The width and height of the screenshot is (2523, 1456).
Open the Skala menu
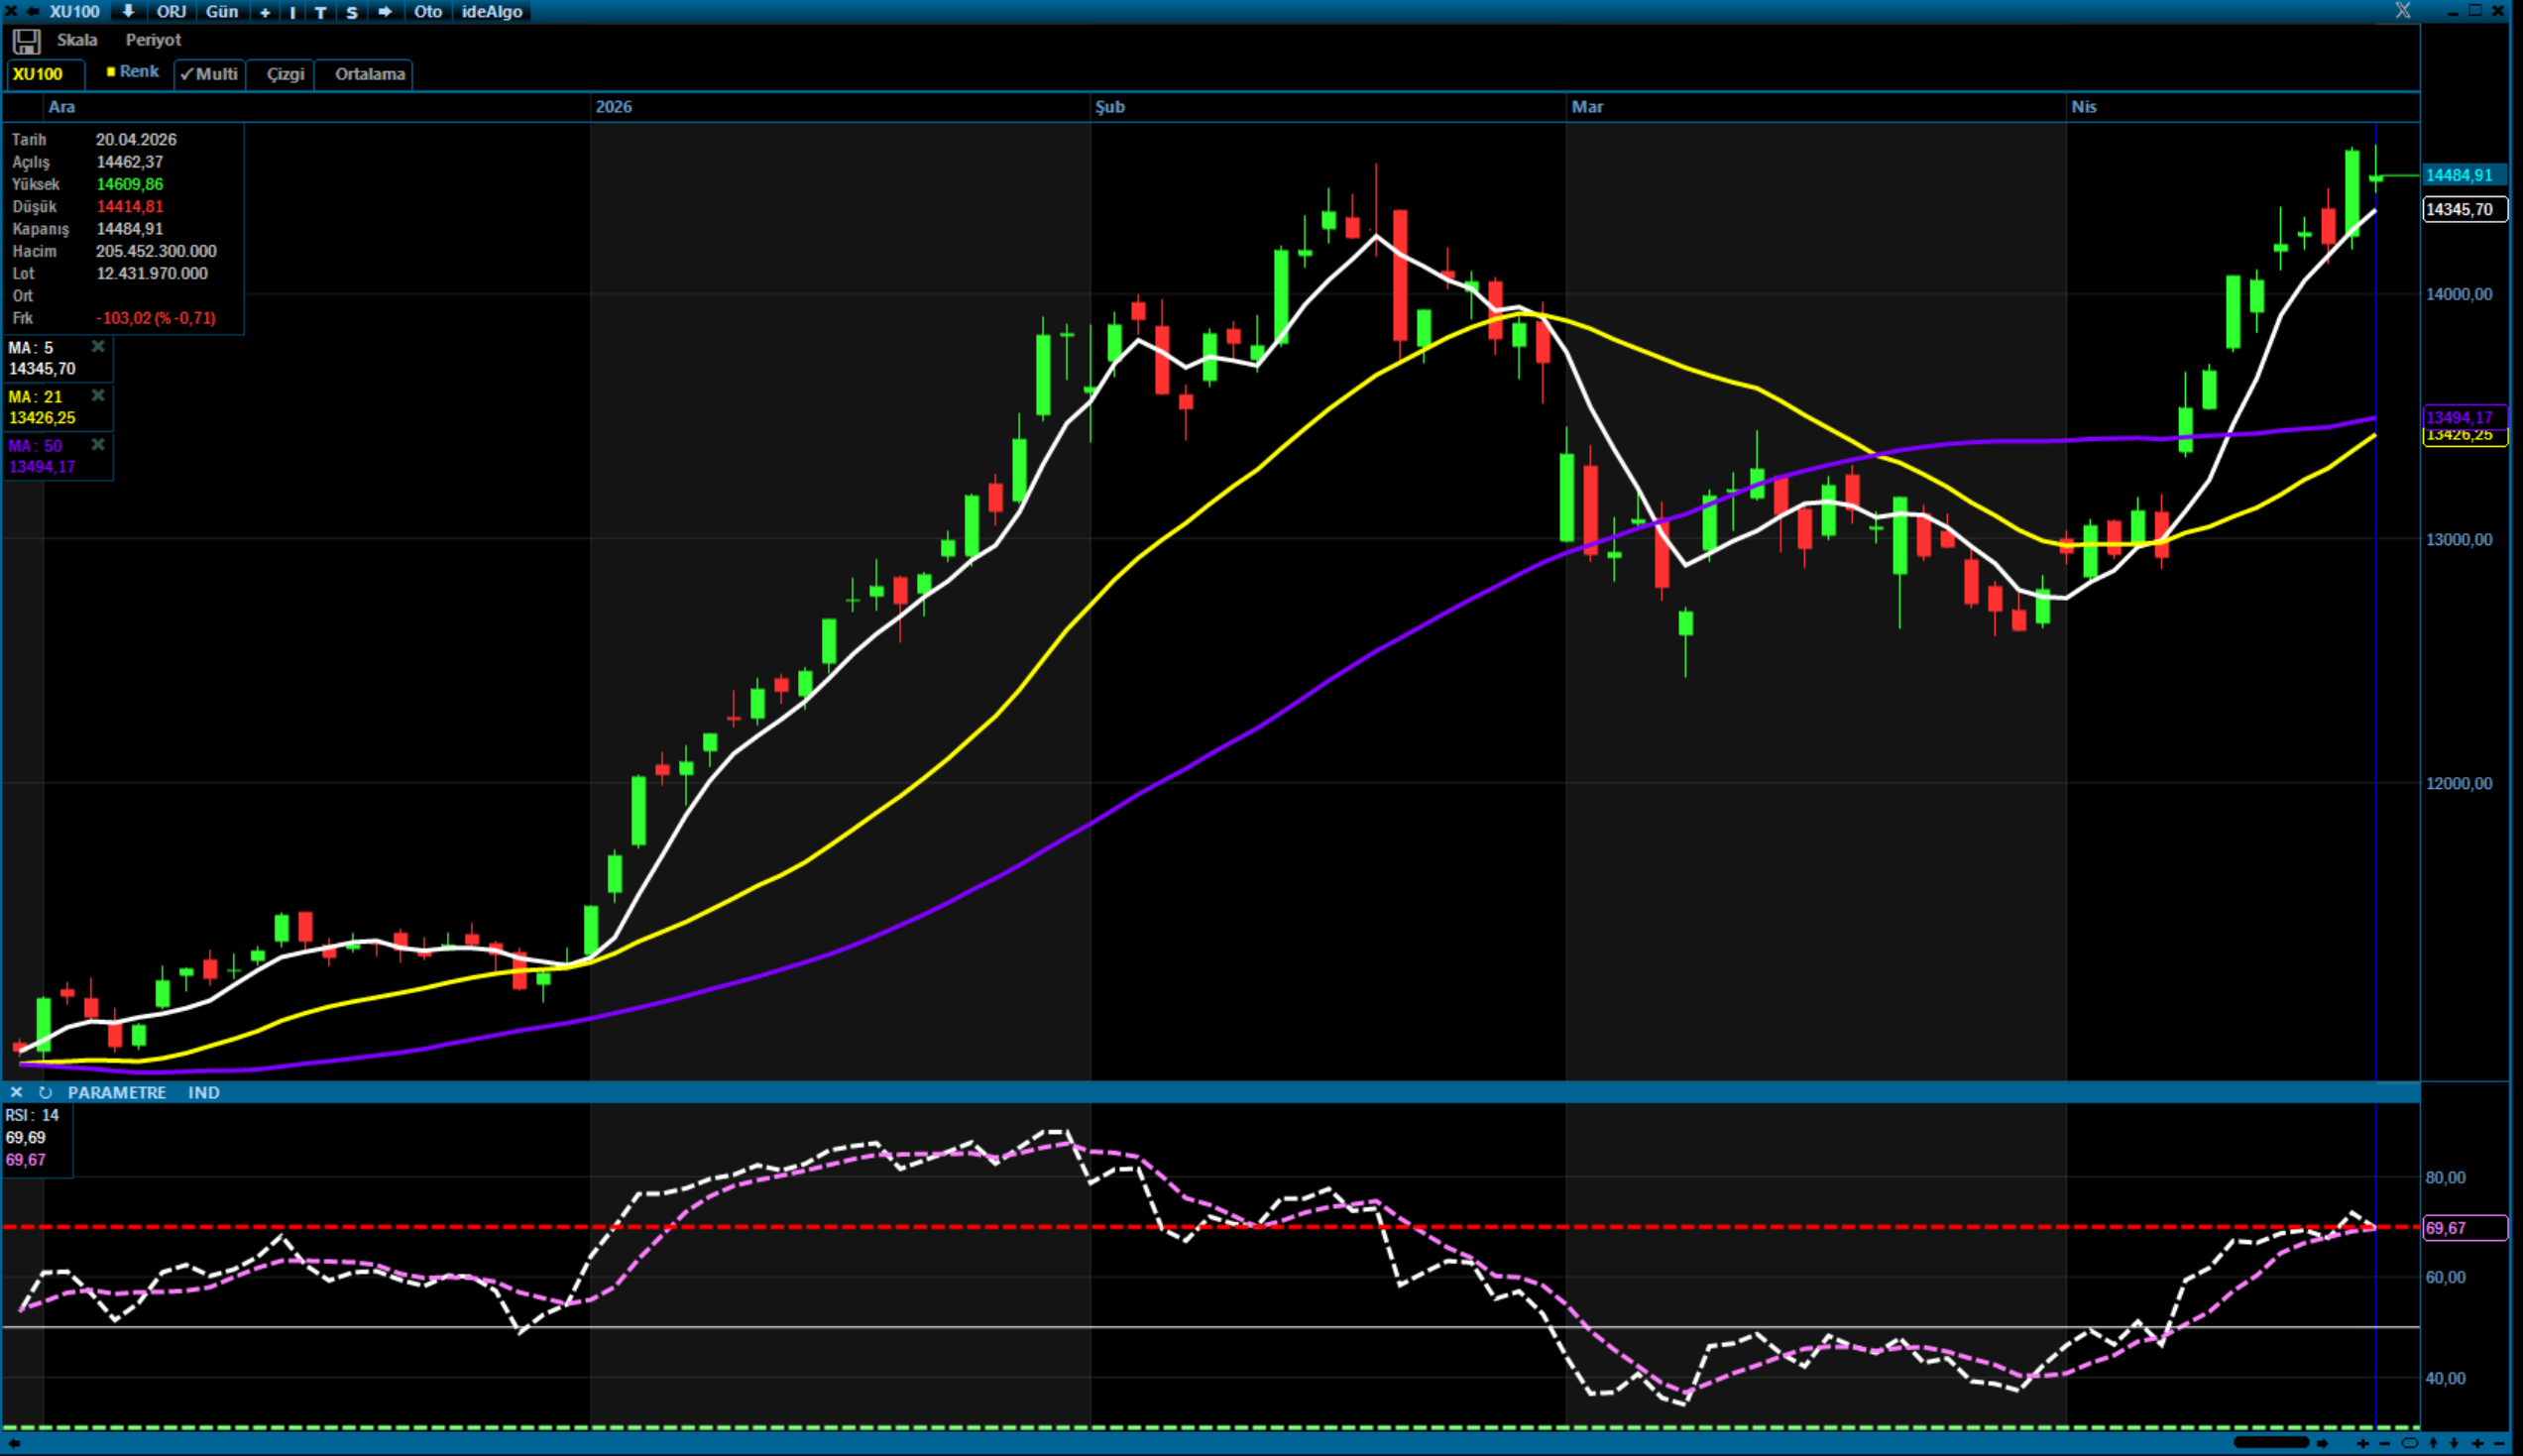(x=77, y=40)
